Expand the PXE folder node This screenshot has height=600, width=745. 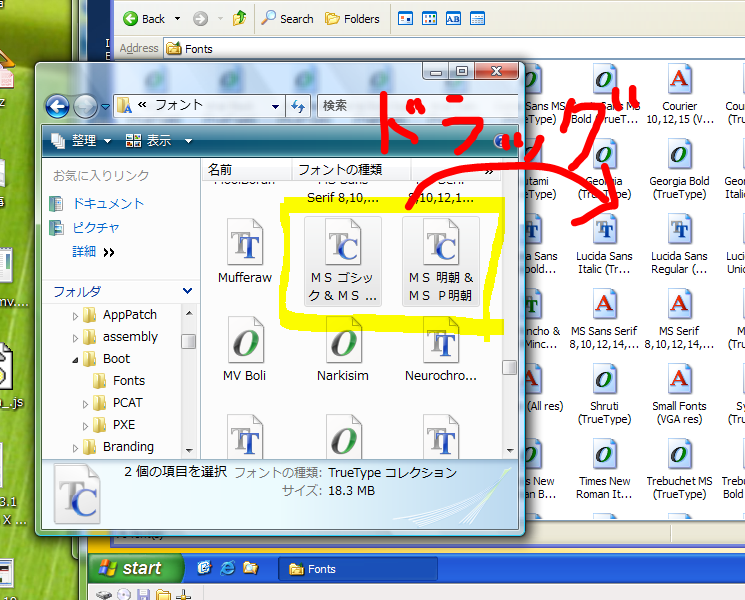point(85,426)
